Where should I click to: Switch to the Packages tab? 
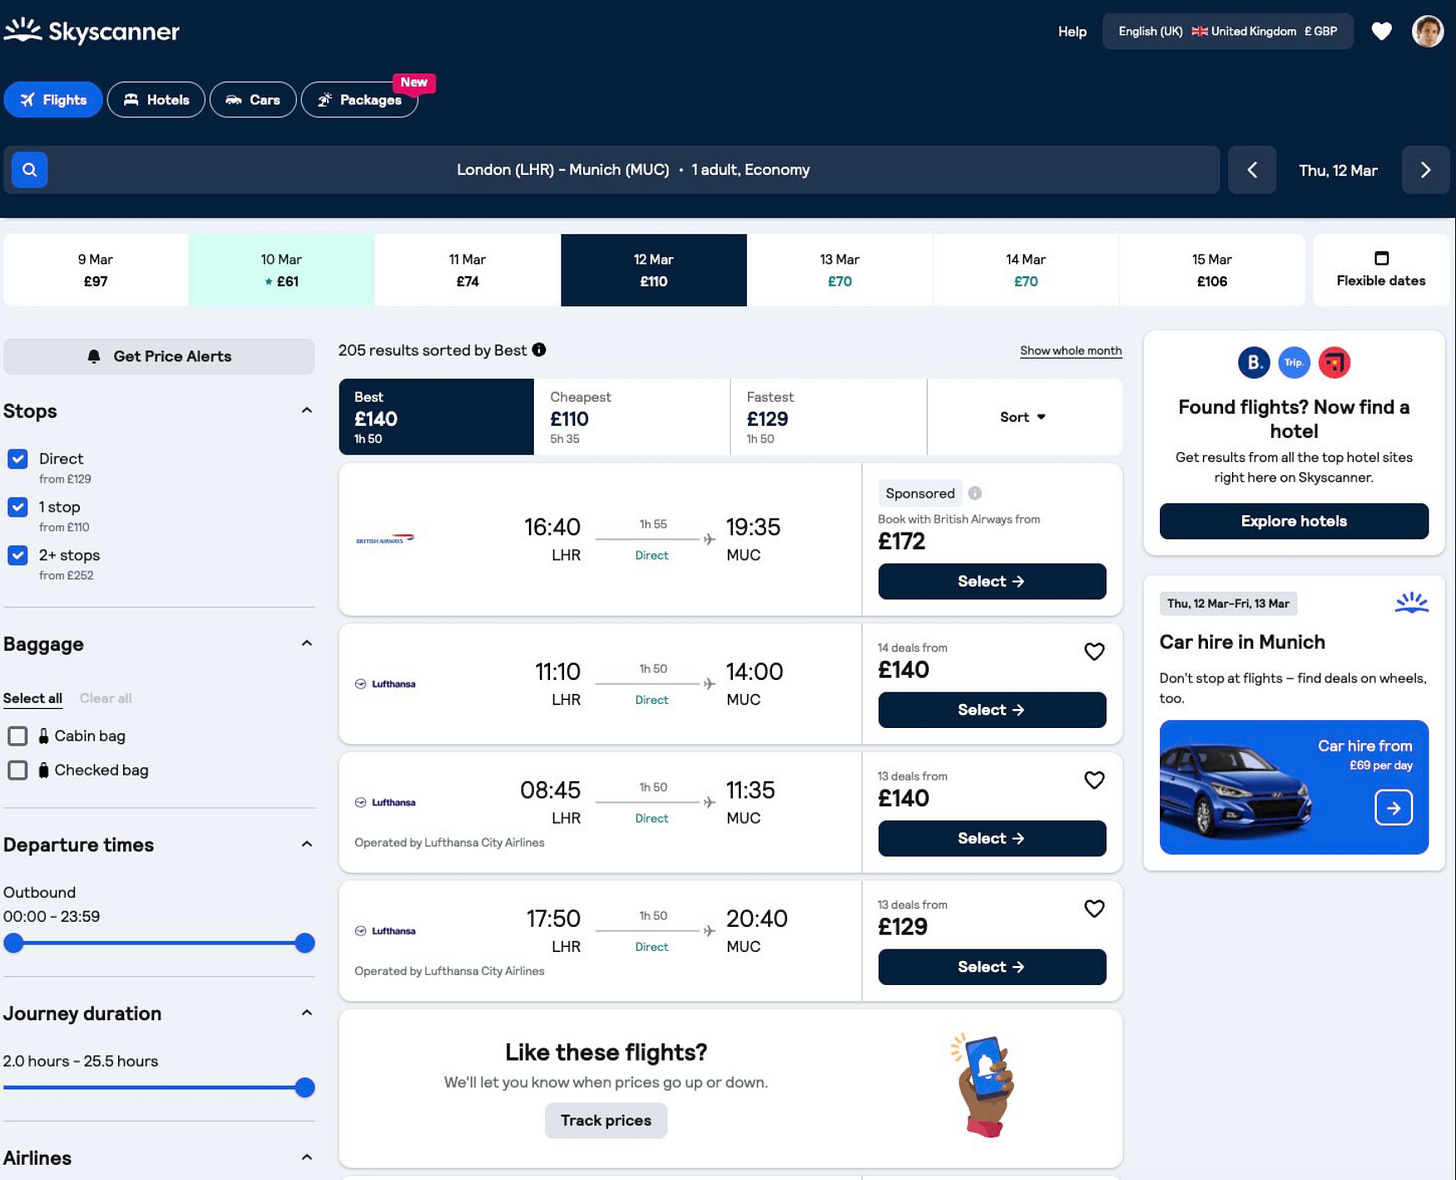[360, 99]
